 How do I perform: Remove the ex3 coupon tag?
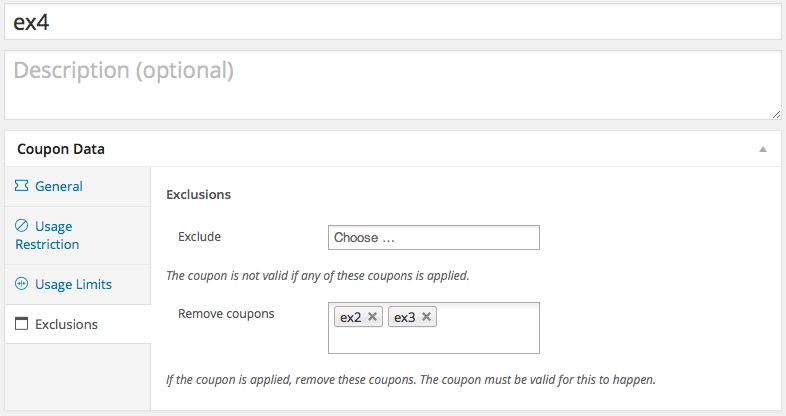click(x=426, y=317)
